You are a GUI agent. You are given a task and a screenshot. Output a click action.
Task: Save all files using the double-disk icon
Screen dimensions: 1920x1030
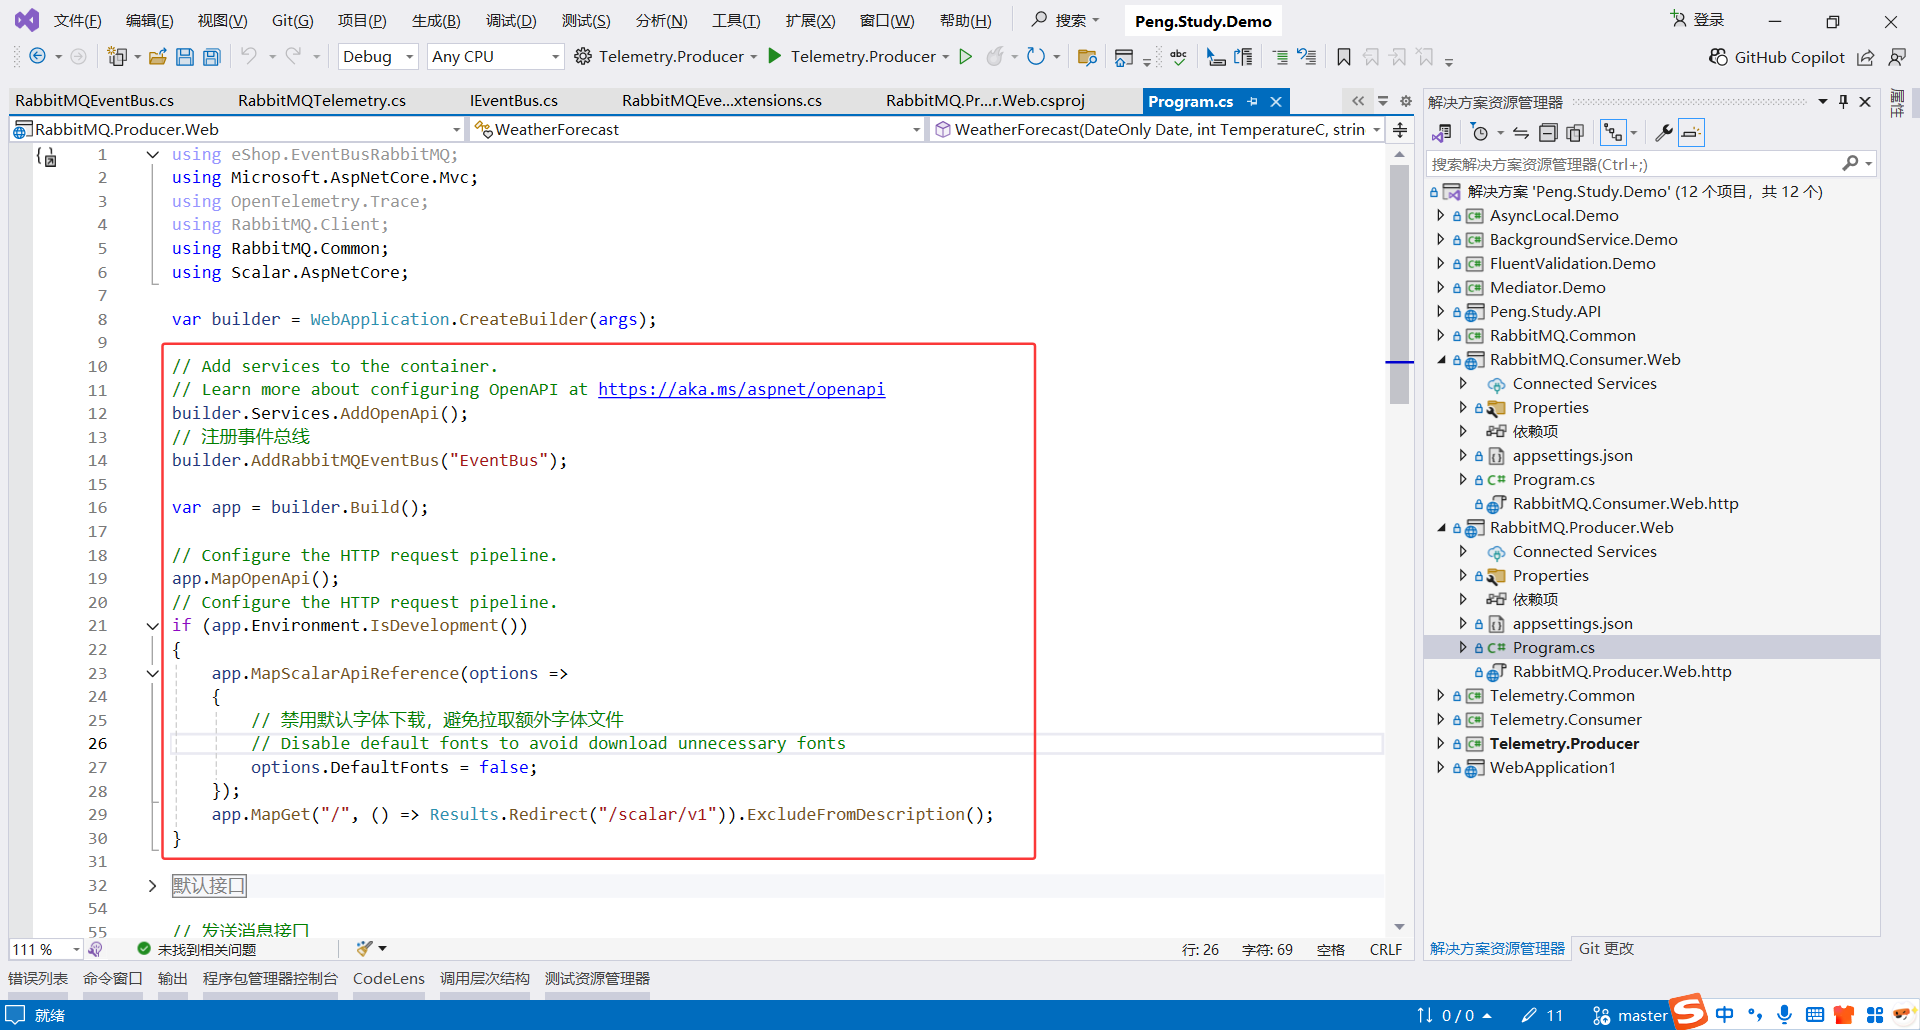[x=212, y=57]
